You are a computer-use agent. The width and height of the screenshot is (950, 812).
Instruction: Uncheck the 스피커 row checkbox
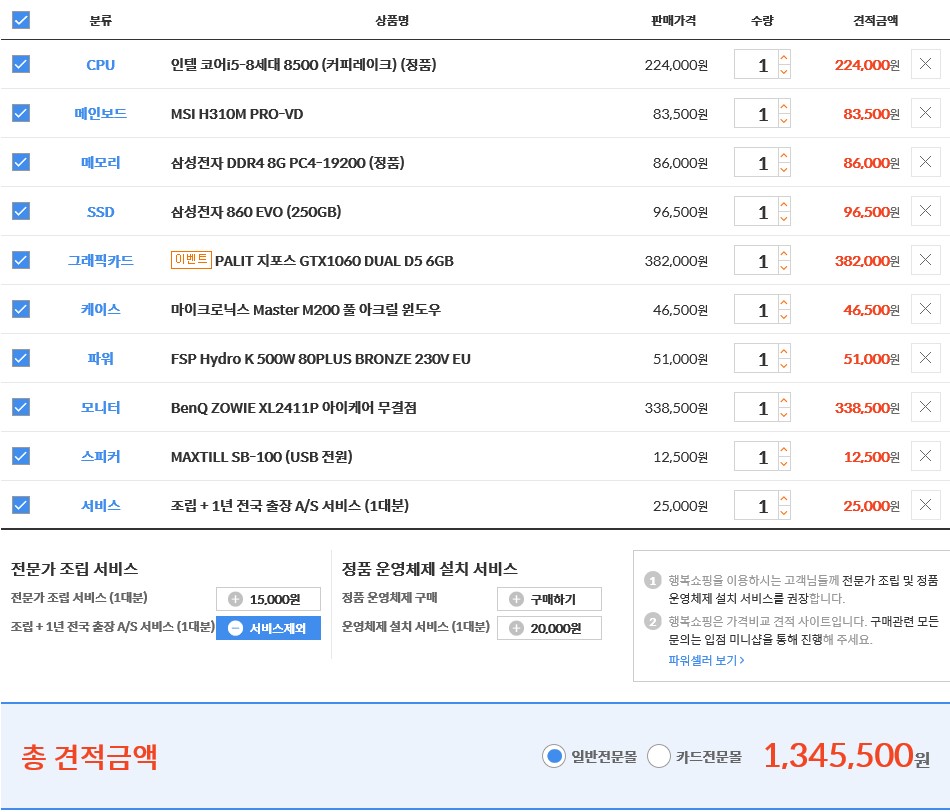(21, 456)
